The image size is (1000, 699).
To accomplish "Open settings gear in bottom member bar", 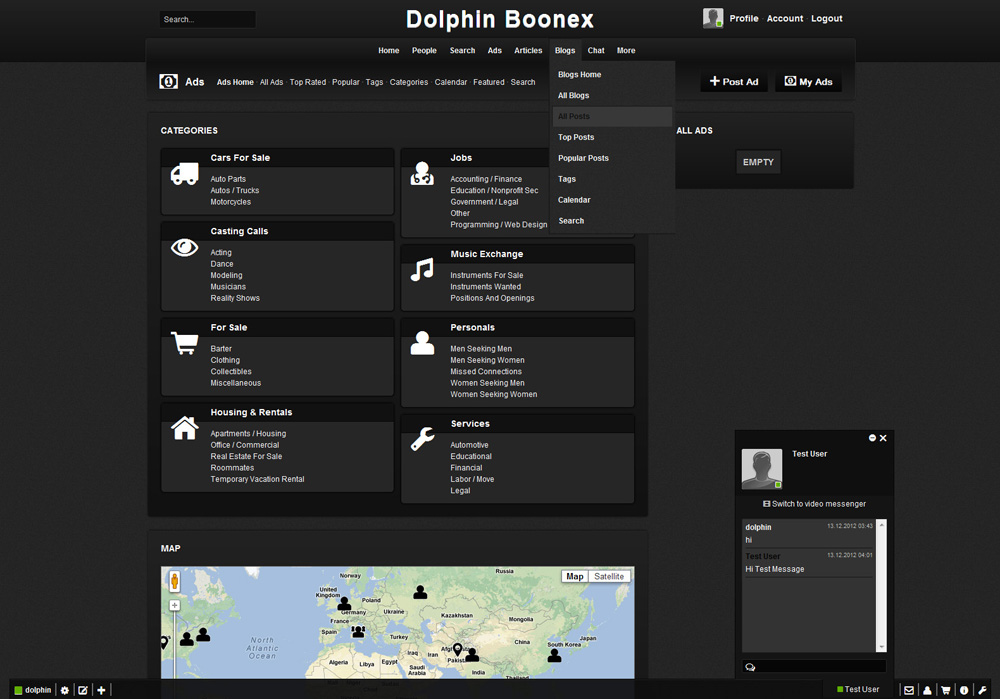I will point(64,690).
